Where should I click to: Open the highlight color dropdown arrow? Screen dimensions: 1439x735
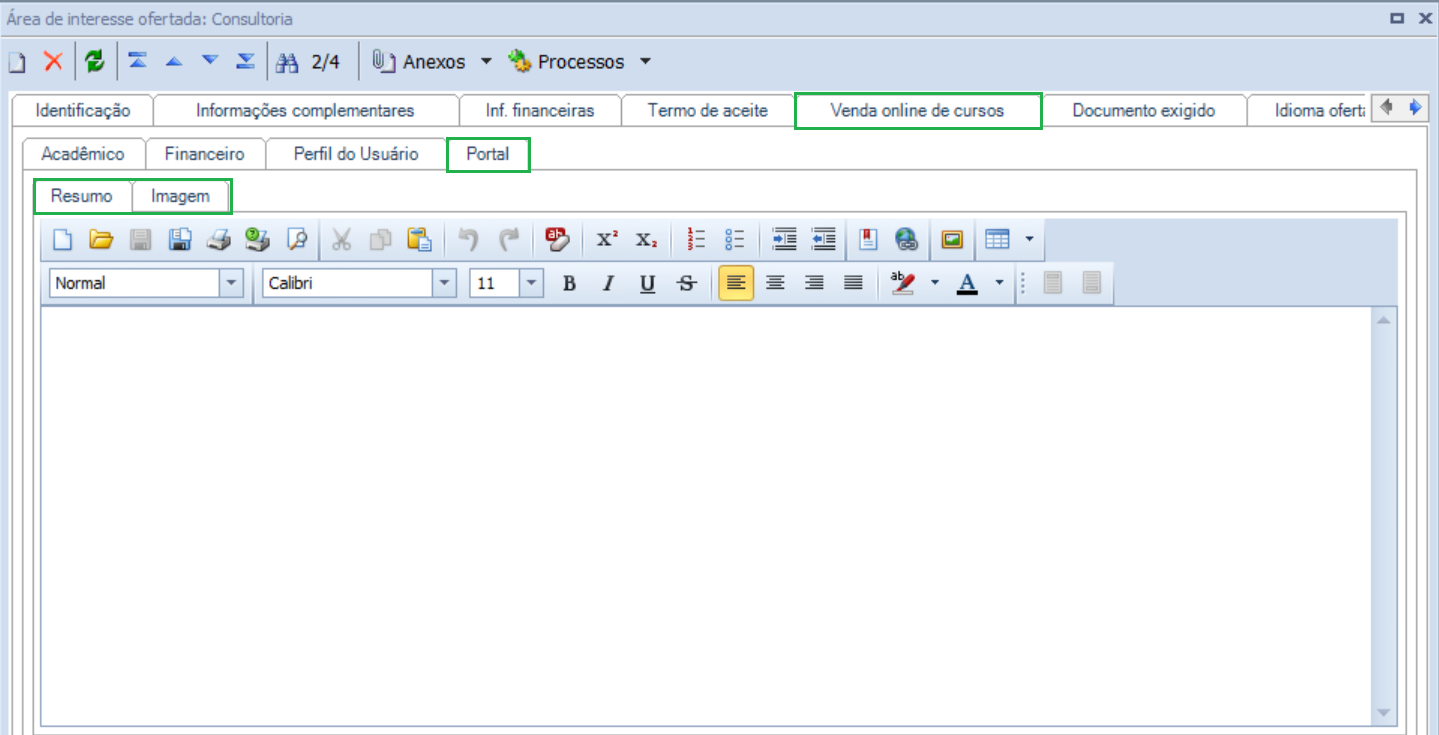click(935, 283)
